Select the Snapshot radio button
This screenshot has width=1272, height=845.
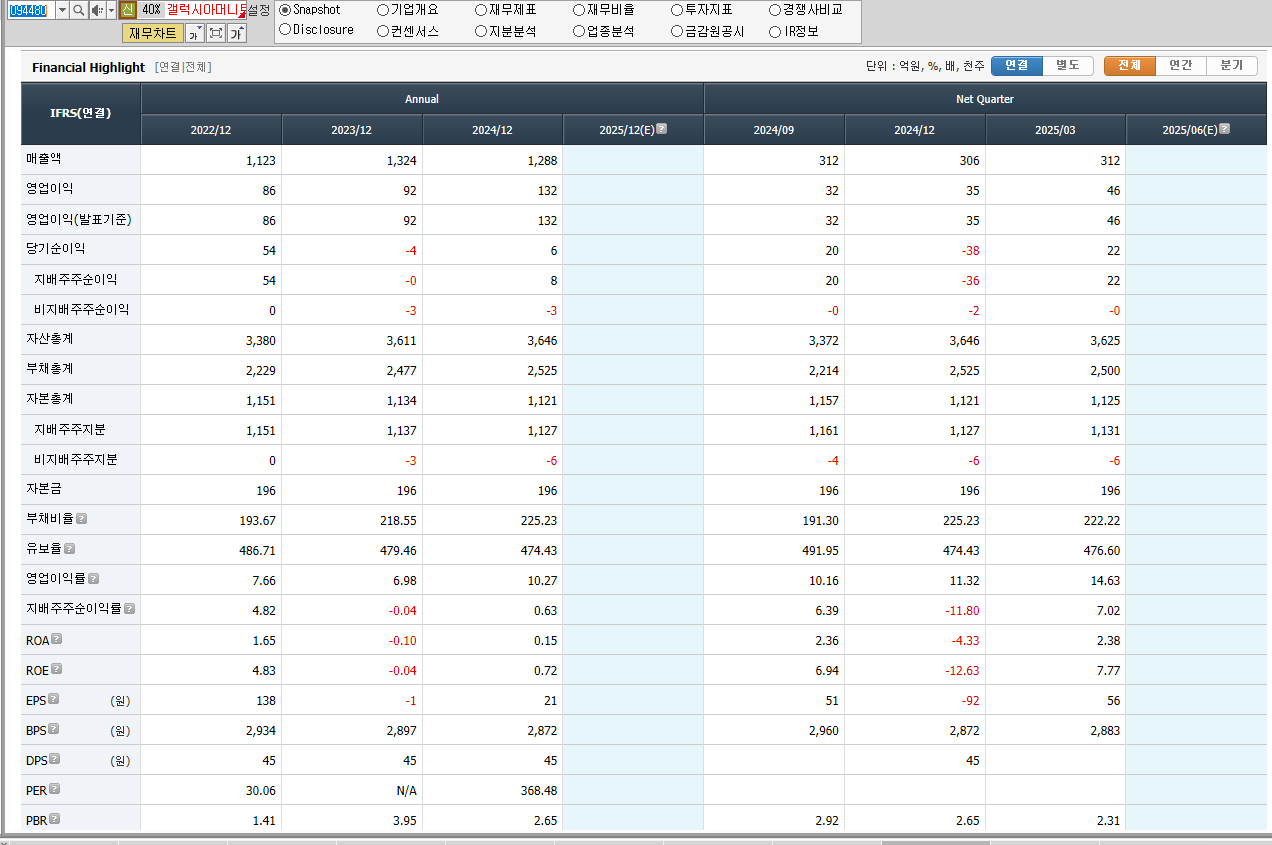pos(285,10)
